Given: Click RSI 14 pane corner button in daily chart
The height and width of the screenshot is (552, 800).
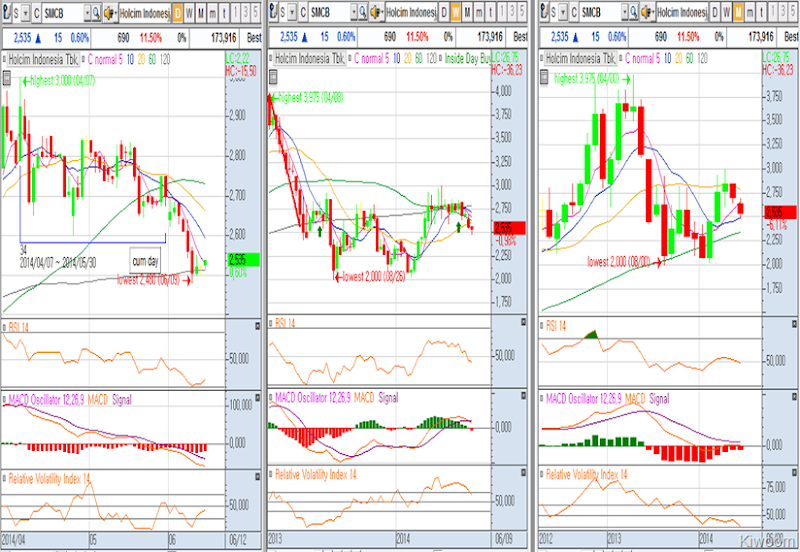Looking at the screenshot, I should coord(258,327).
